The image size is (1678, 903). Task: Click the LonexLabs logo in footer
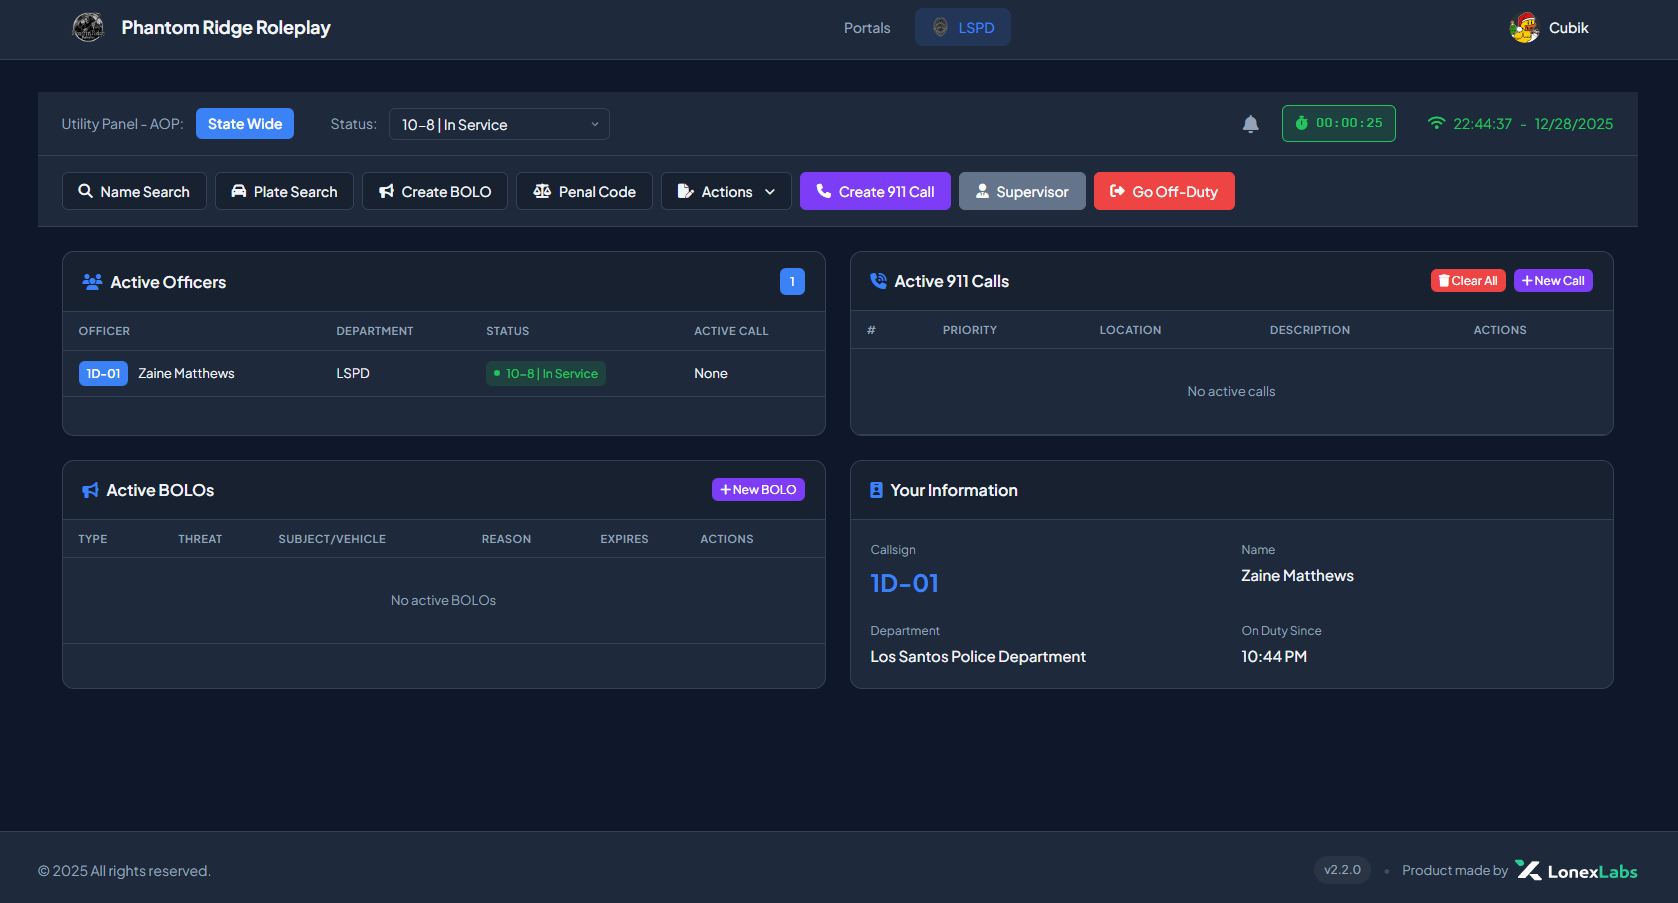pyautogui.click(x=1576, y=871)
